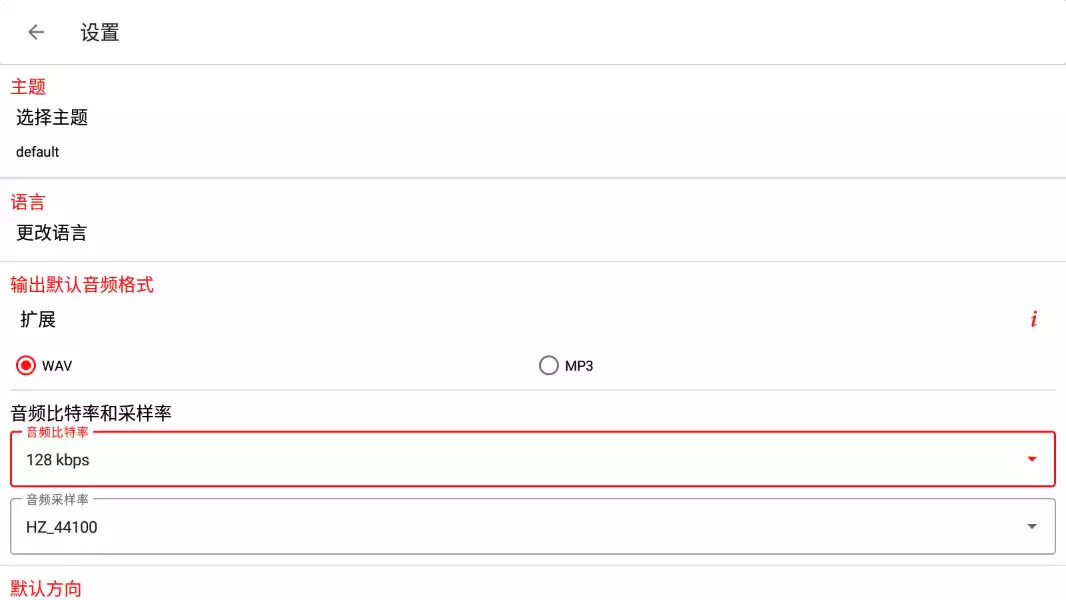Click the 输出默认音频格式 section header
This screenshot has width=1066, height=600.
(x=82, y=285)
